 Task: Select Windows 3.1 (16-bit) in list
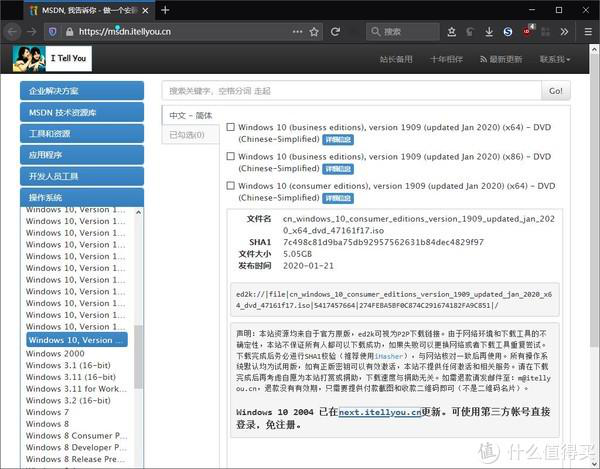(x=68, y=365)
